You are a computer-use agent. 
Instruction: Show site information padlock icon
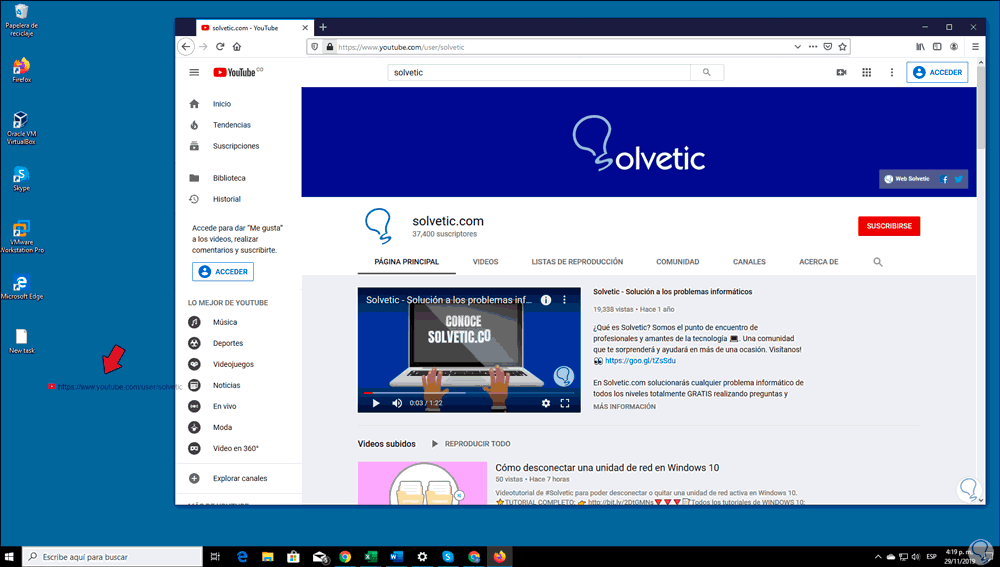[x=330, y=47]
